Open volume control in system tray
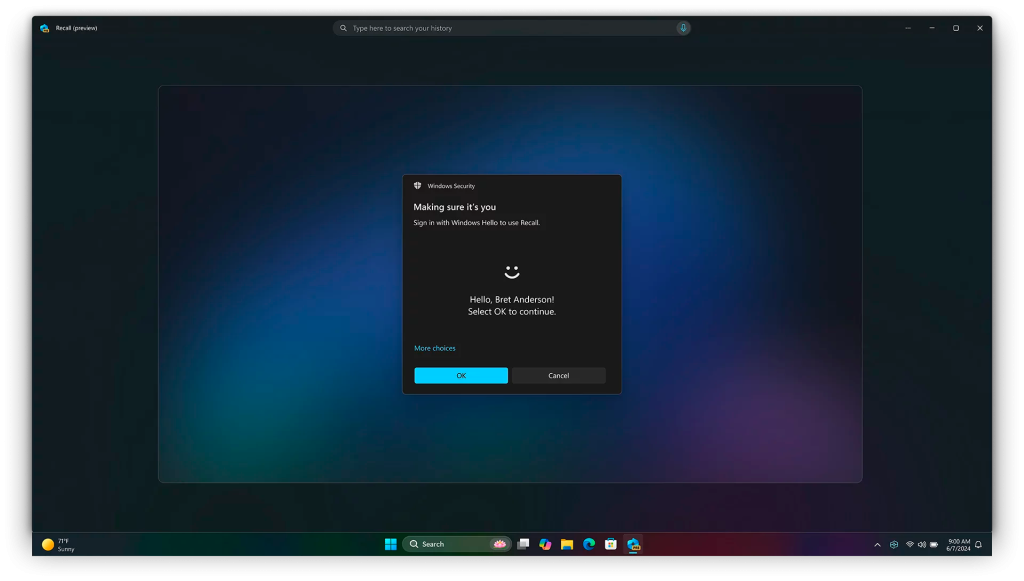The height and width of the screenshot is (581, 1024). [921, 544]
